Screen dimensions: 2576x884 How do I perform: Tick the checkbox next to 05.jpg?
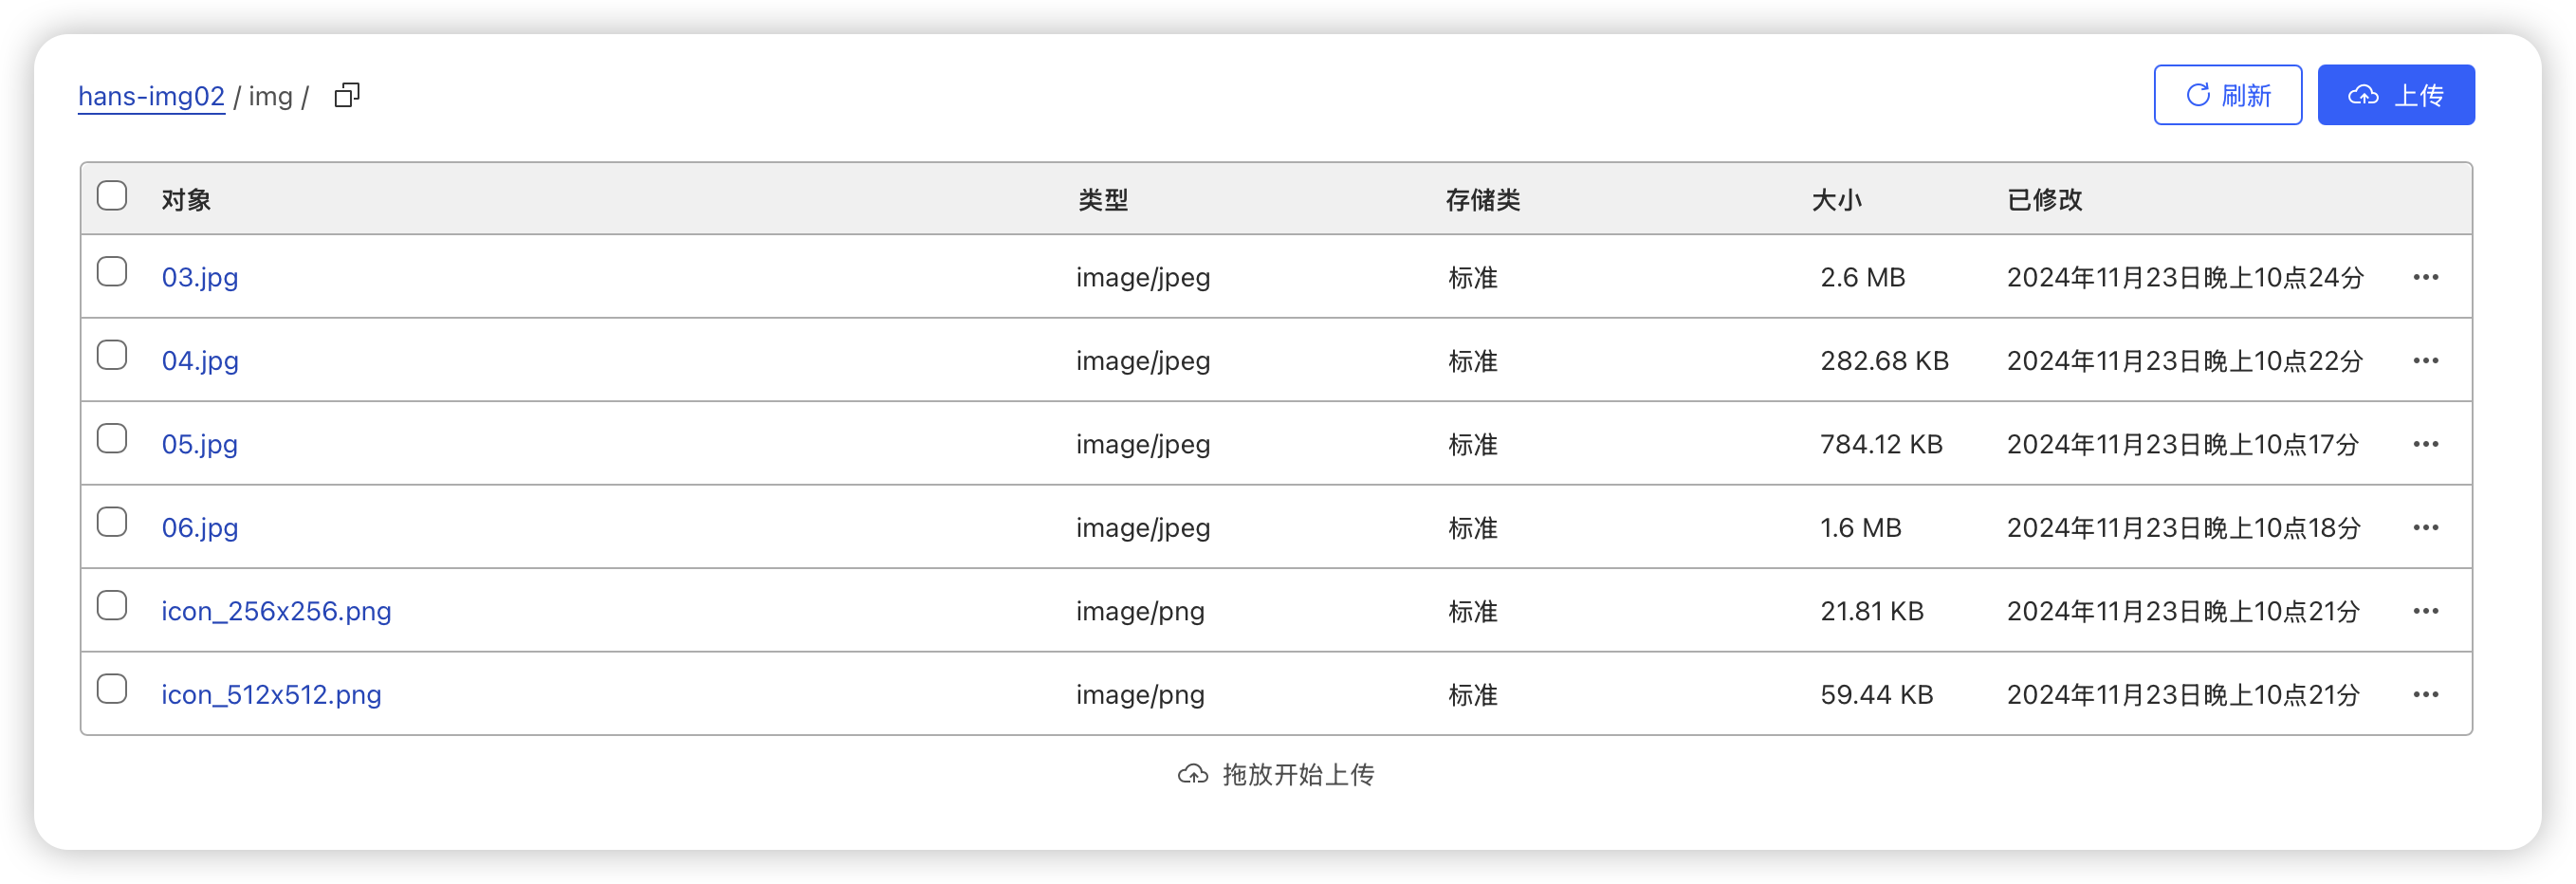tap(112, 439)
